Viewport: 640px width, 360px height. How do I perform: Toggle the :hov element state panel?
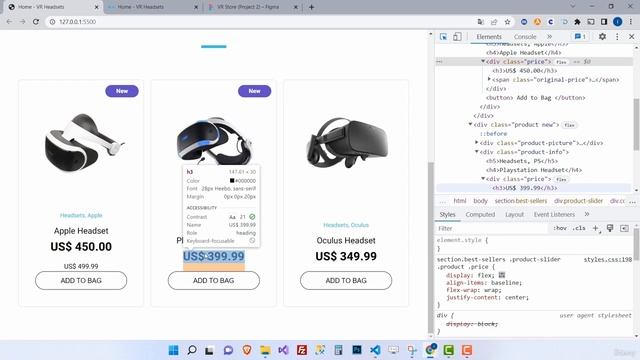coord(560,228)
